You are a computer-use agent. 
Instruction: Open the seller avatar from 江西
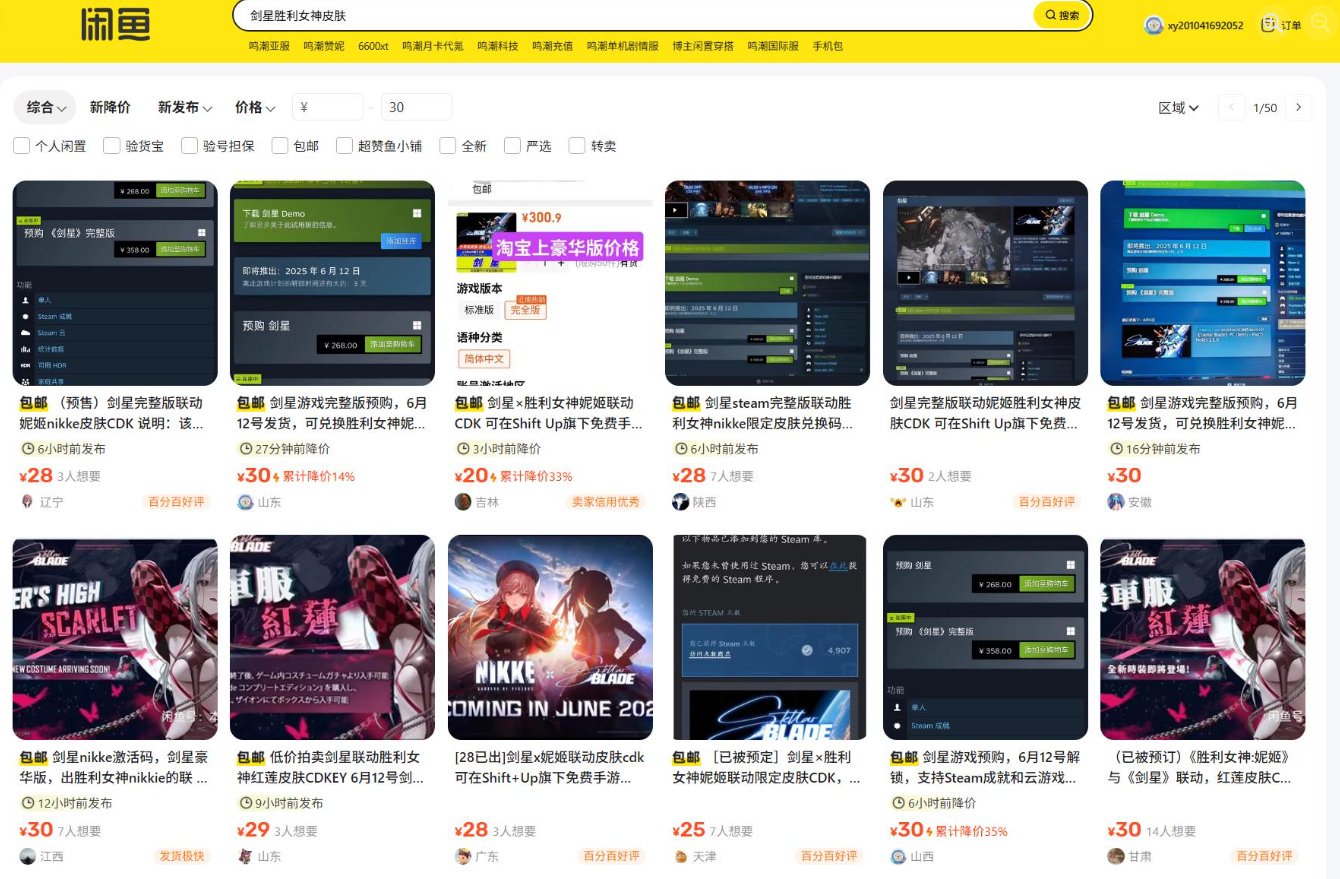pyautogui.click(x=27, y=856)
